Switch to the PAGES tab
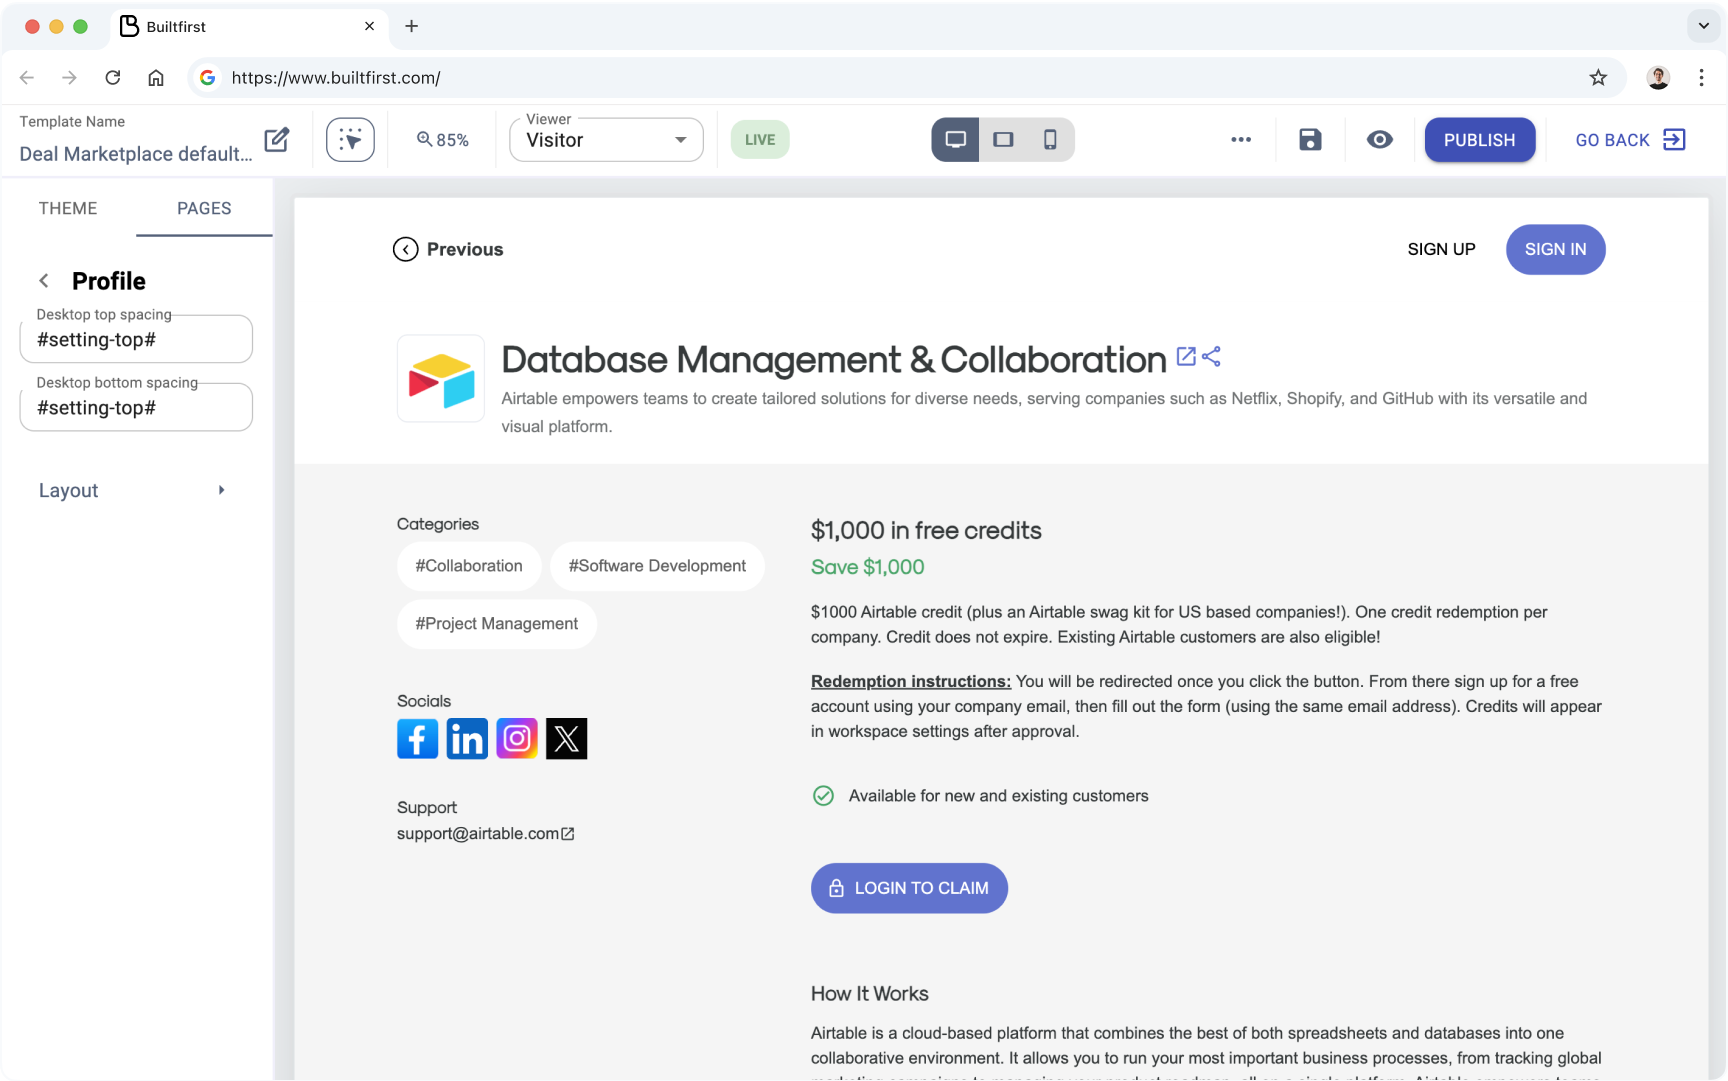Screen dimensions: 1728x1081 pos(204,208)
